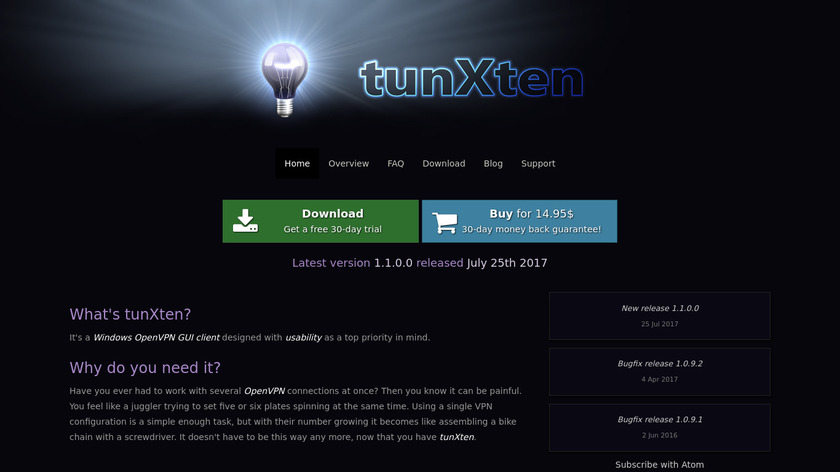
Task: Visit the Blog section
Action: (x=493, y=163)
